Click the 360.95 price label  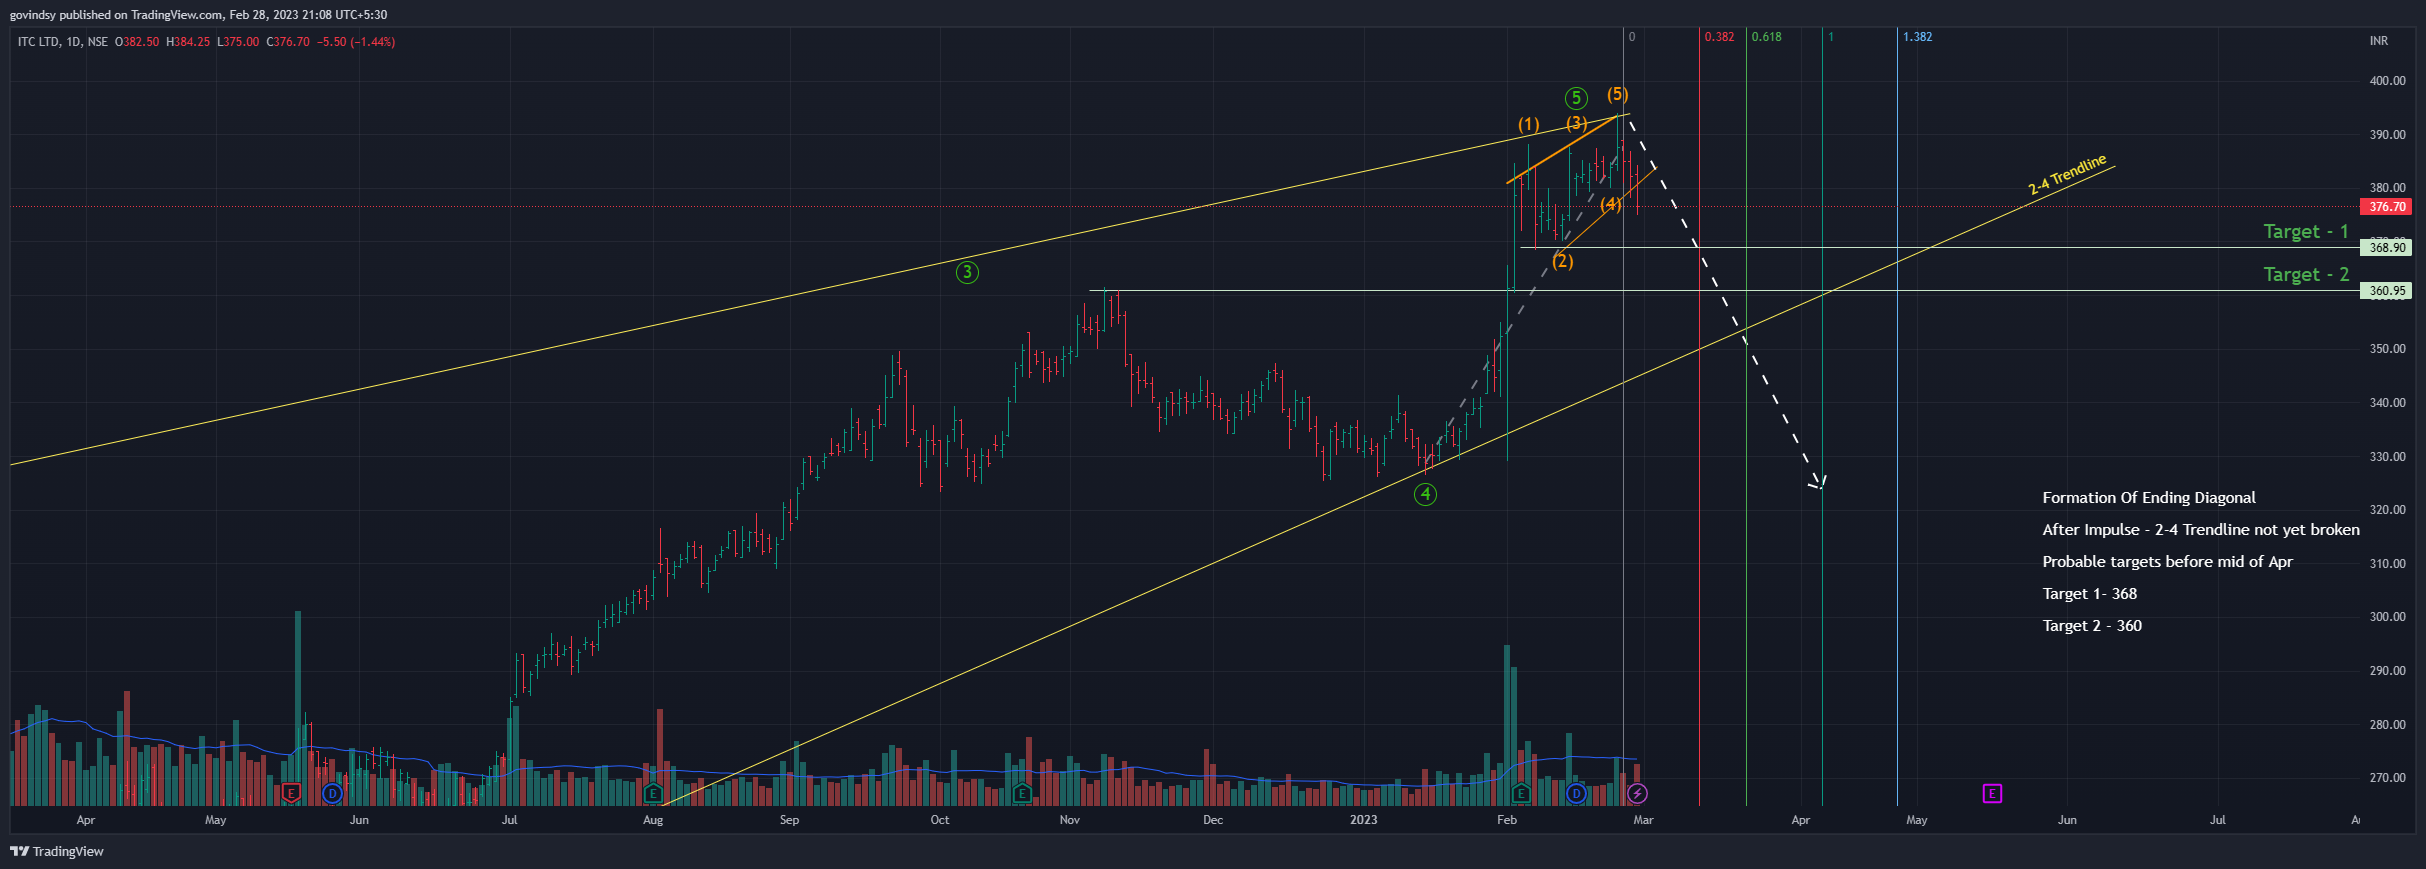(x=2386, y=291)
